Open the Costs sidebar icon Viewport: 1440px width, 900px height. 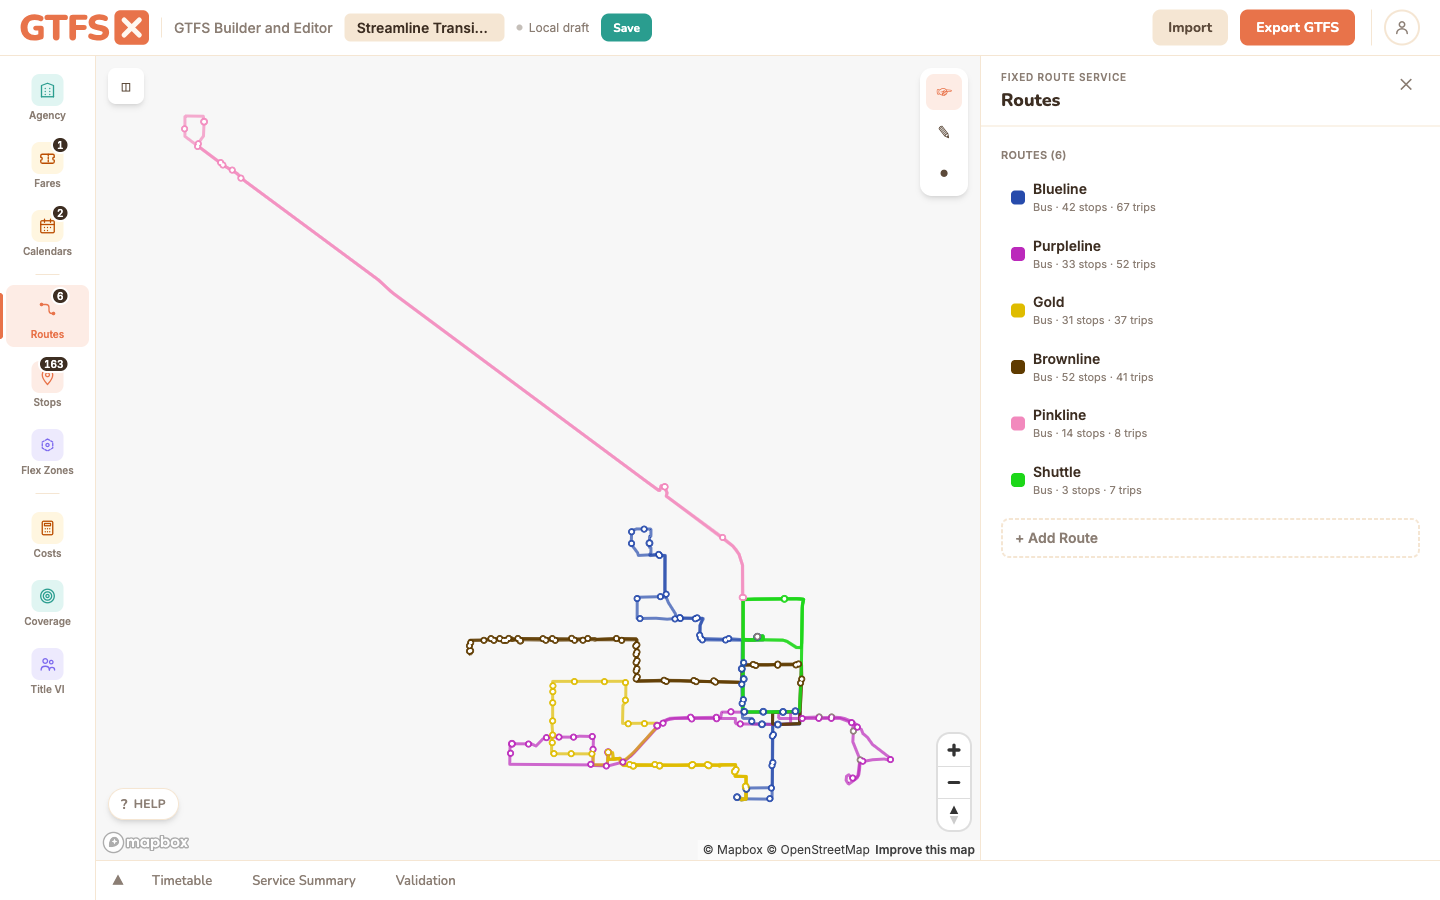(x=47, y=536)
